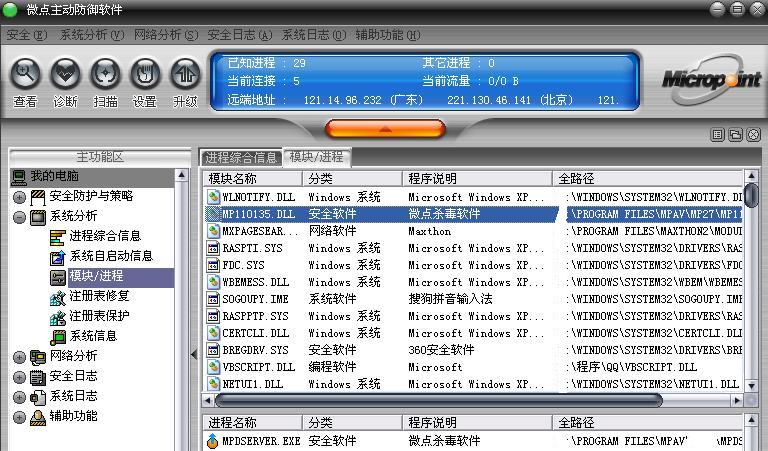Click the list view icon below Micropoint logo
This screenshot has height=451, width=768.
[x=718, y=134]
